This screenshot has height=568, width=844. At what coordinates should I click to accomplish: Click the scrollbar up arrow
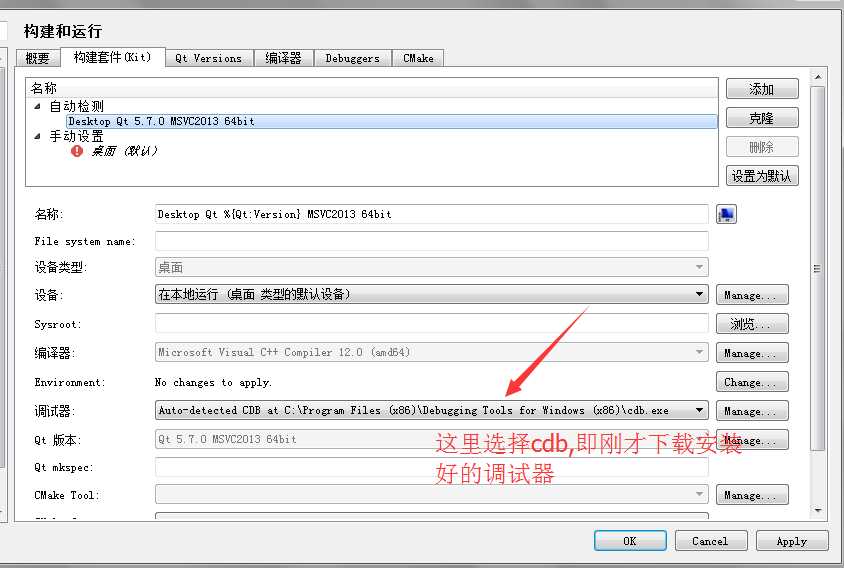coord(818,78)
